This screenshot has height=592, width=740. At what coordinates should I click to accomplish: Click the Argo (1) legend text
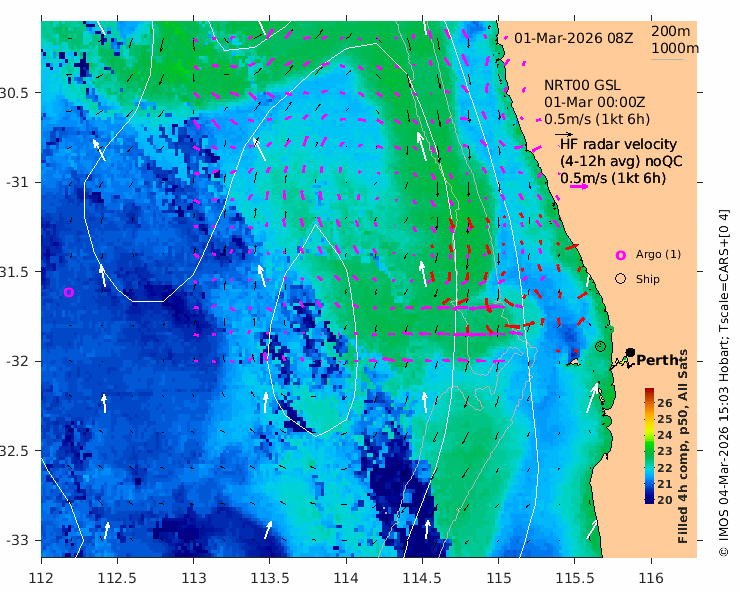pyautogui.click(x=658, y=254)
